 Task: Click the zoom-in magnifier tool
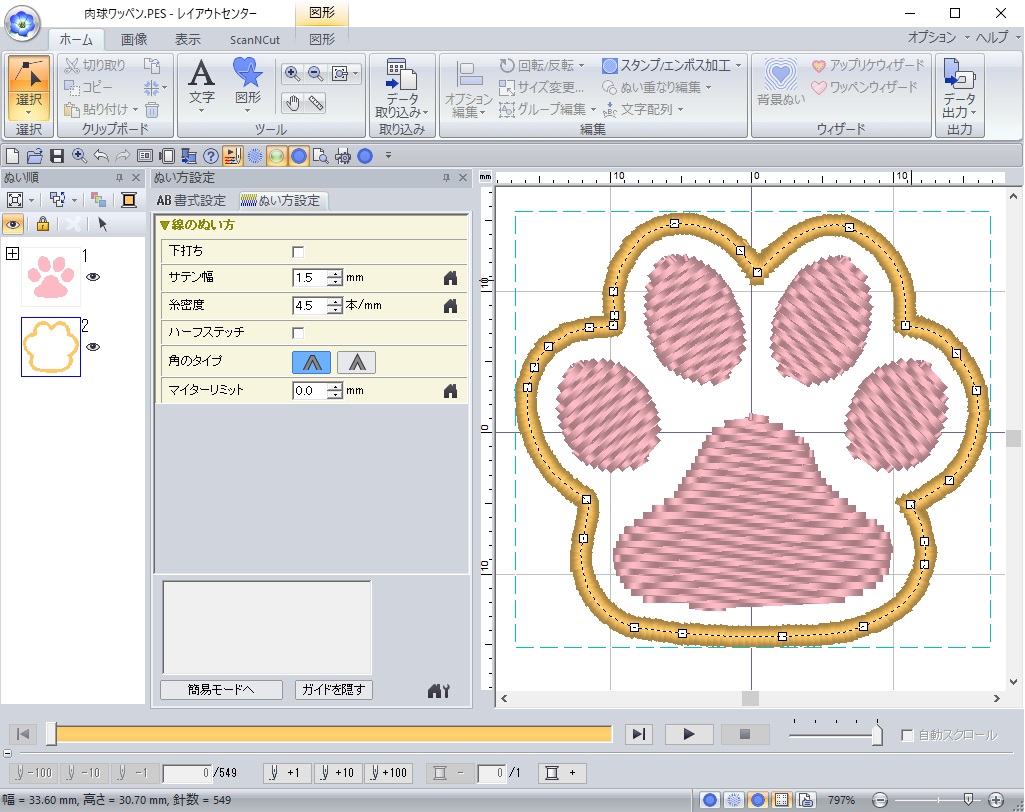coord(292,73)
